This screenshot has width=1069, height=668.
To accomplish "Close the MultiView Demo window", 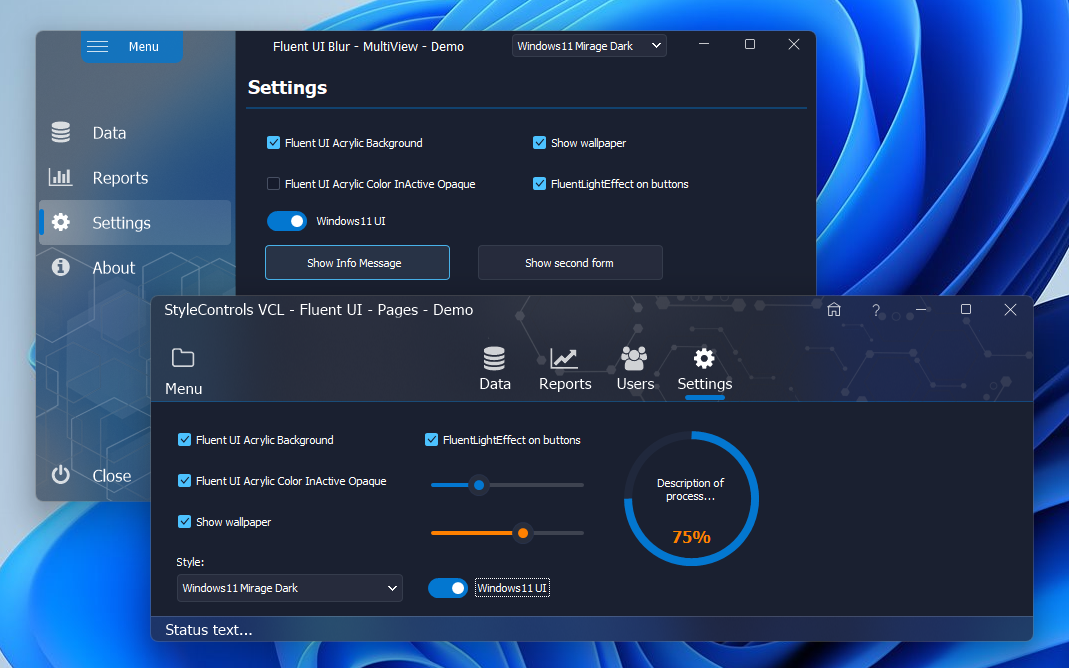I will click(794, 44).
